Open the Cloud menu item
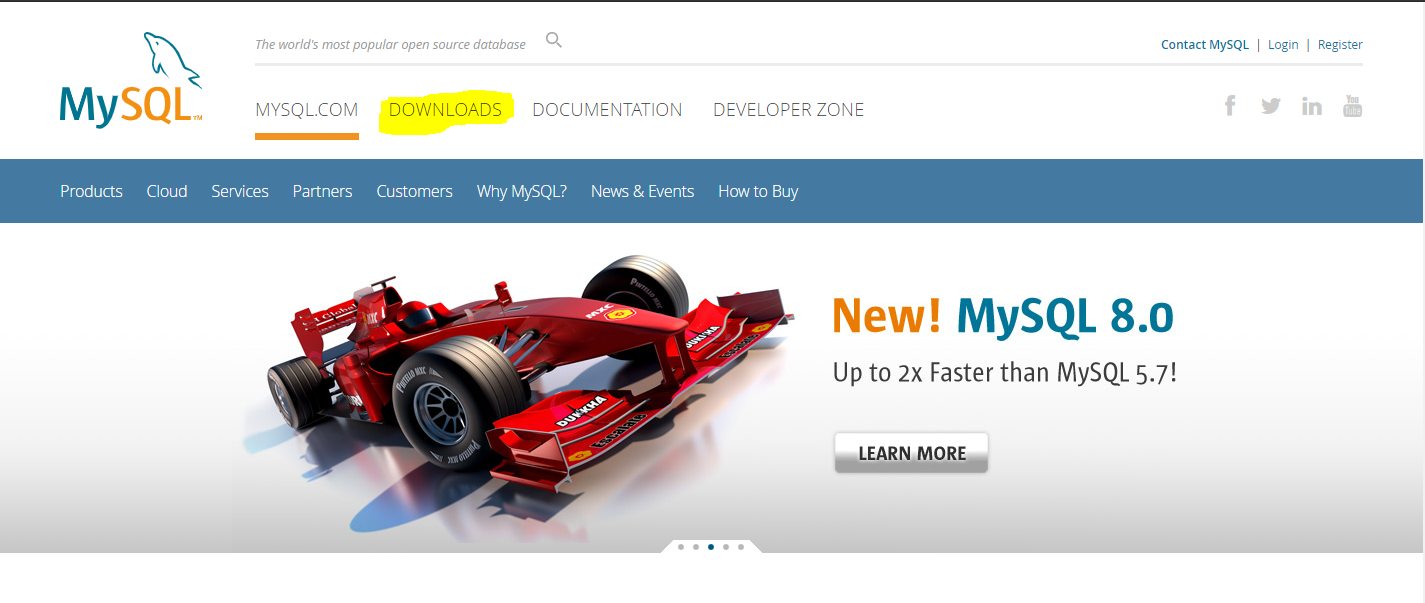This screenshot has height=603, width=1425. pos(167,191)
